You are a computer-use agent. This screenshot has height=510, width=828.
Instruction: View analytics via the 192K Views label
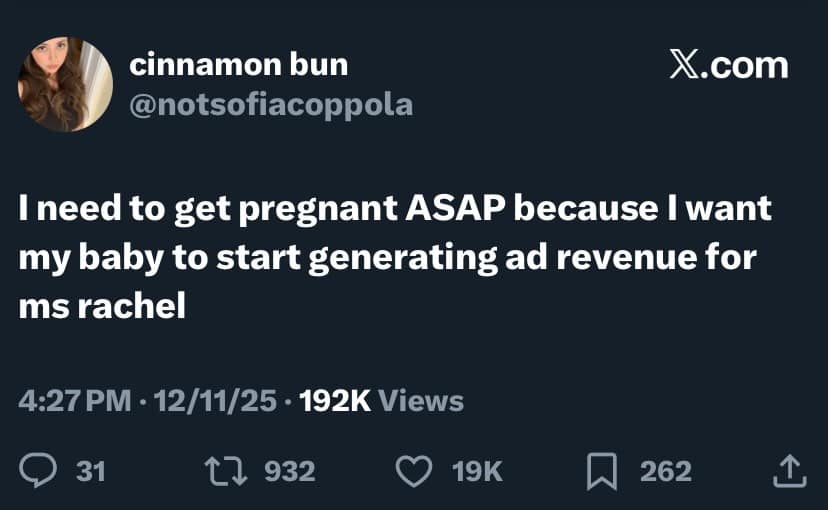click(381, 401)
